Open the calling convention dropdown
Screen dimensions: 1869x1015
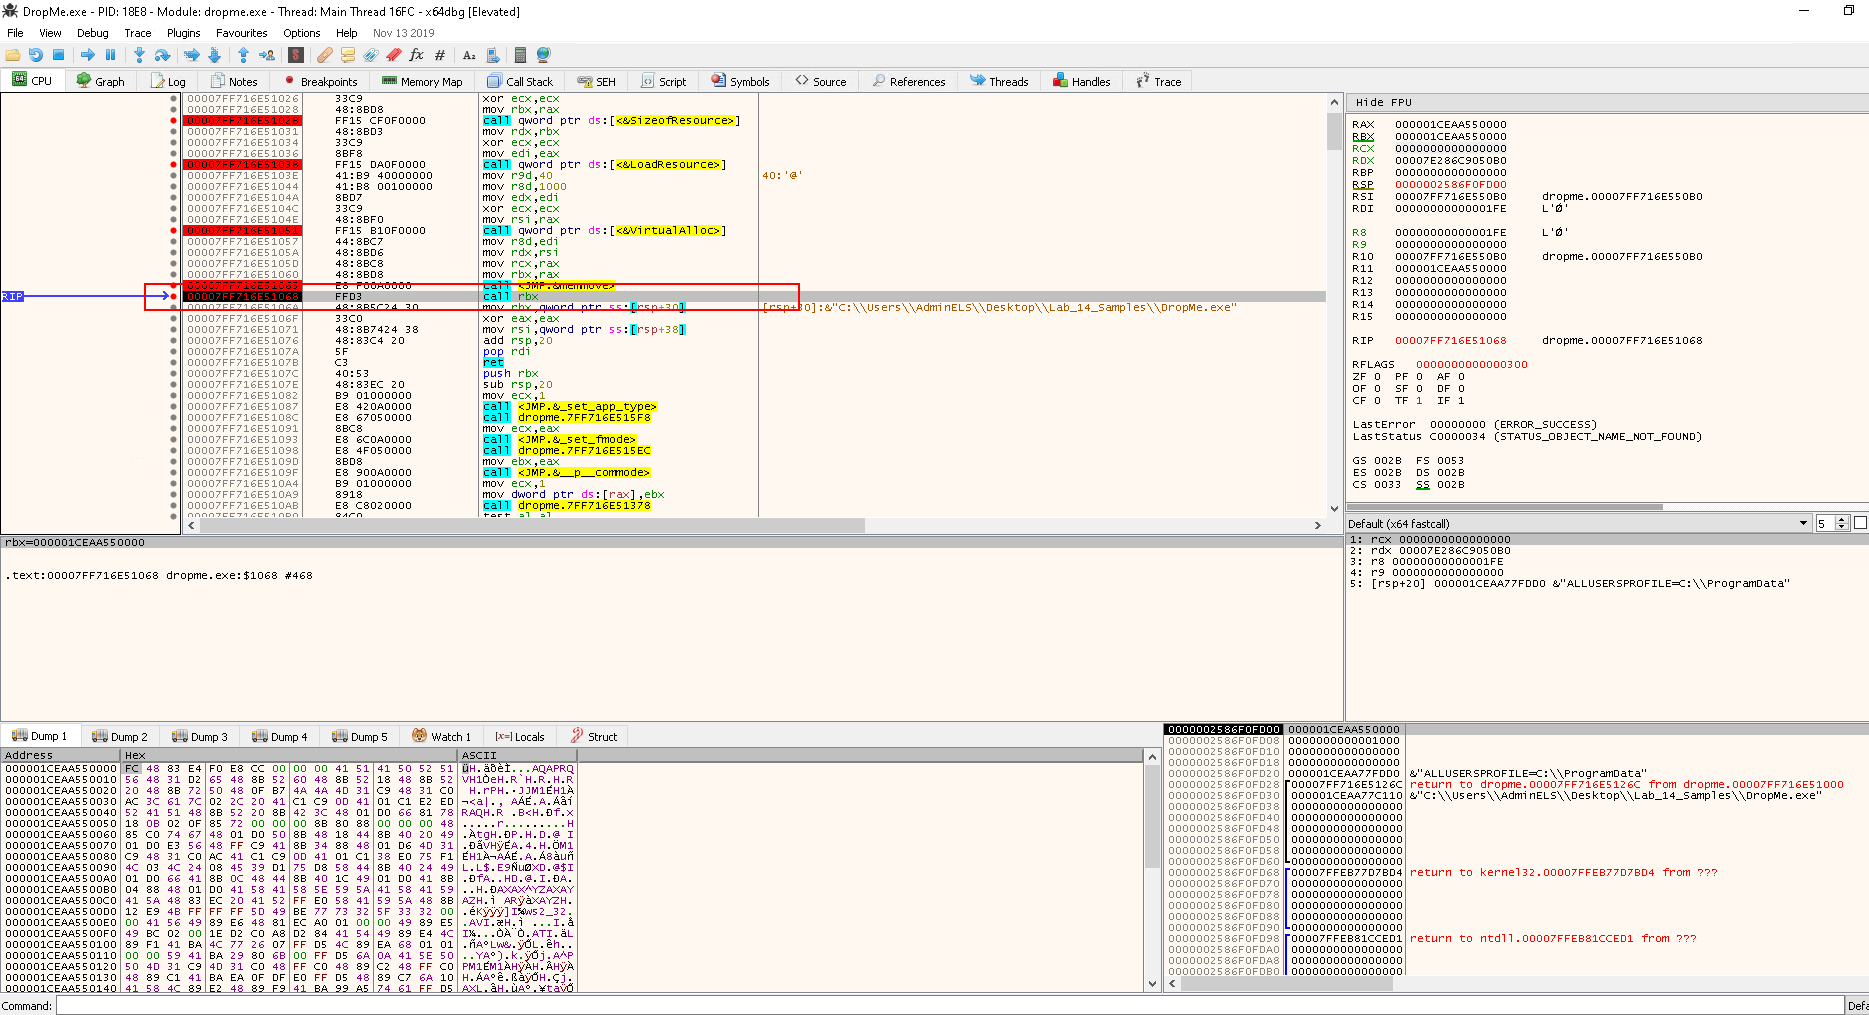1578,523
